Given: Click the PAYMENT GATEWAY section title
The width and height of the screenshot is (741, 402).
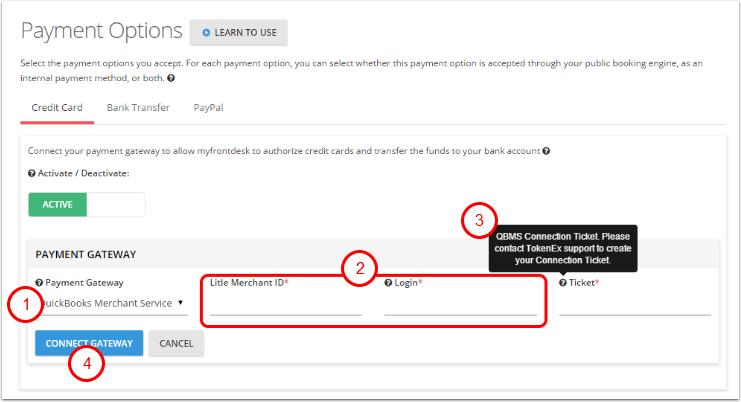Looking at the screenshot, I should click(86, 255).
